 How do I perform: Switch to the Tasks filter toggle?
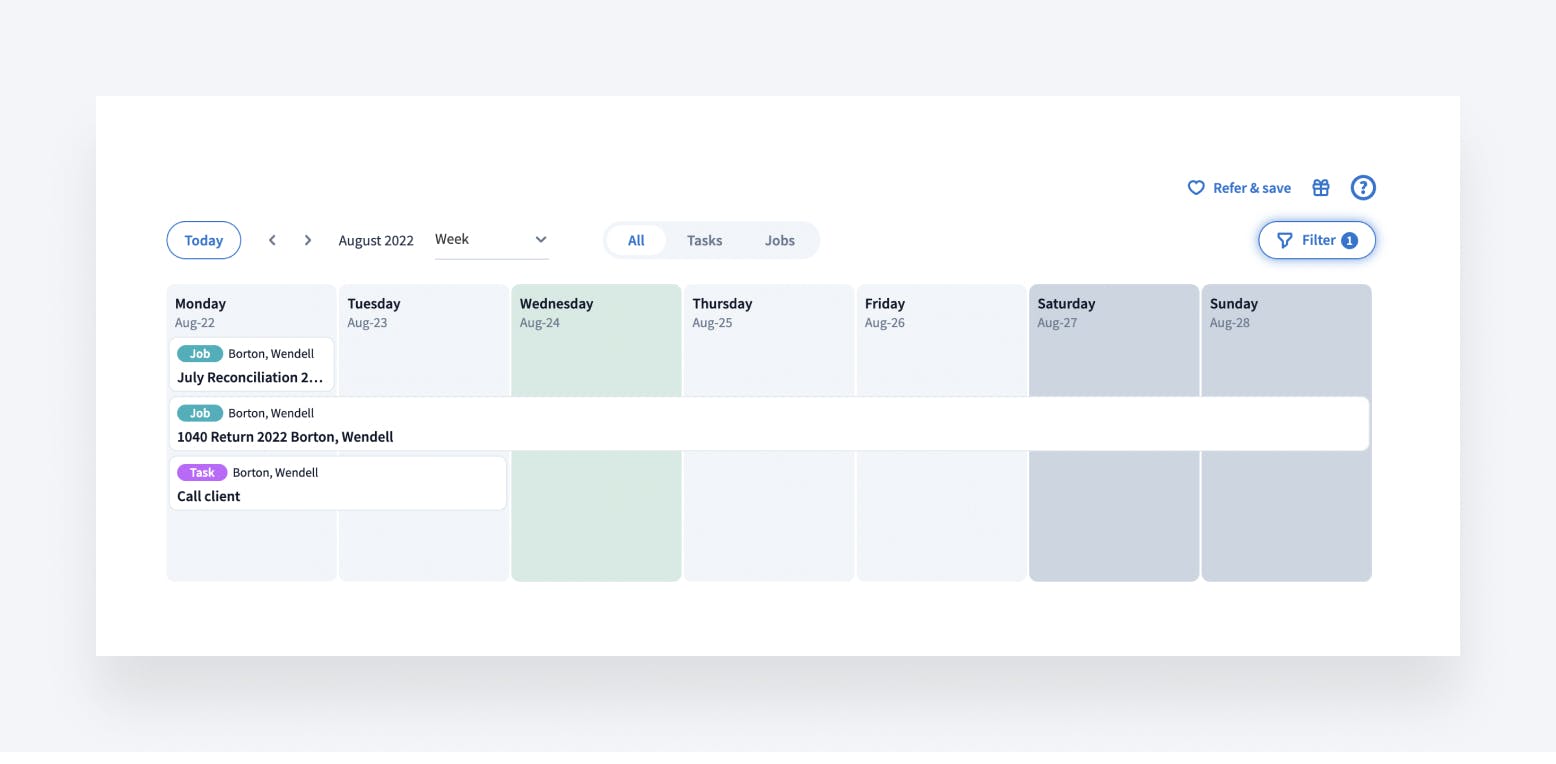click(x=704, y=240)
